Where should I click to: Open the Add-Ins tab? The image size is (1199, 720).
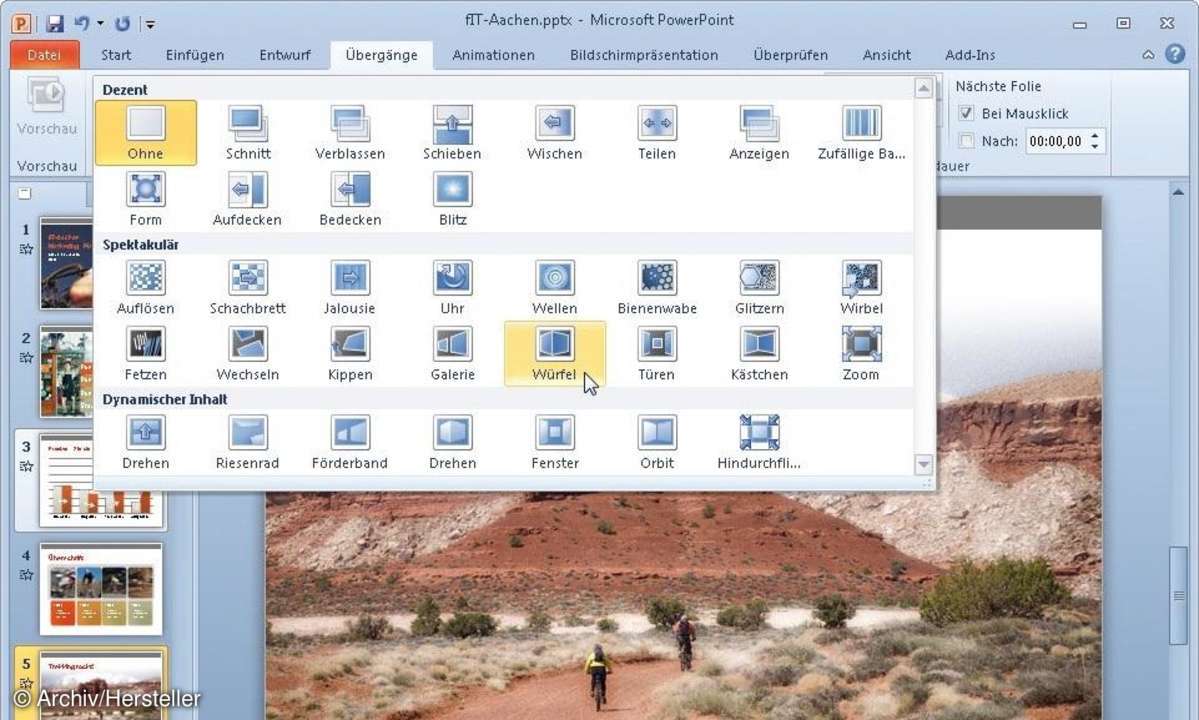click(970, 55)
